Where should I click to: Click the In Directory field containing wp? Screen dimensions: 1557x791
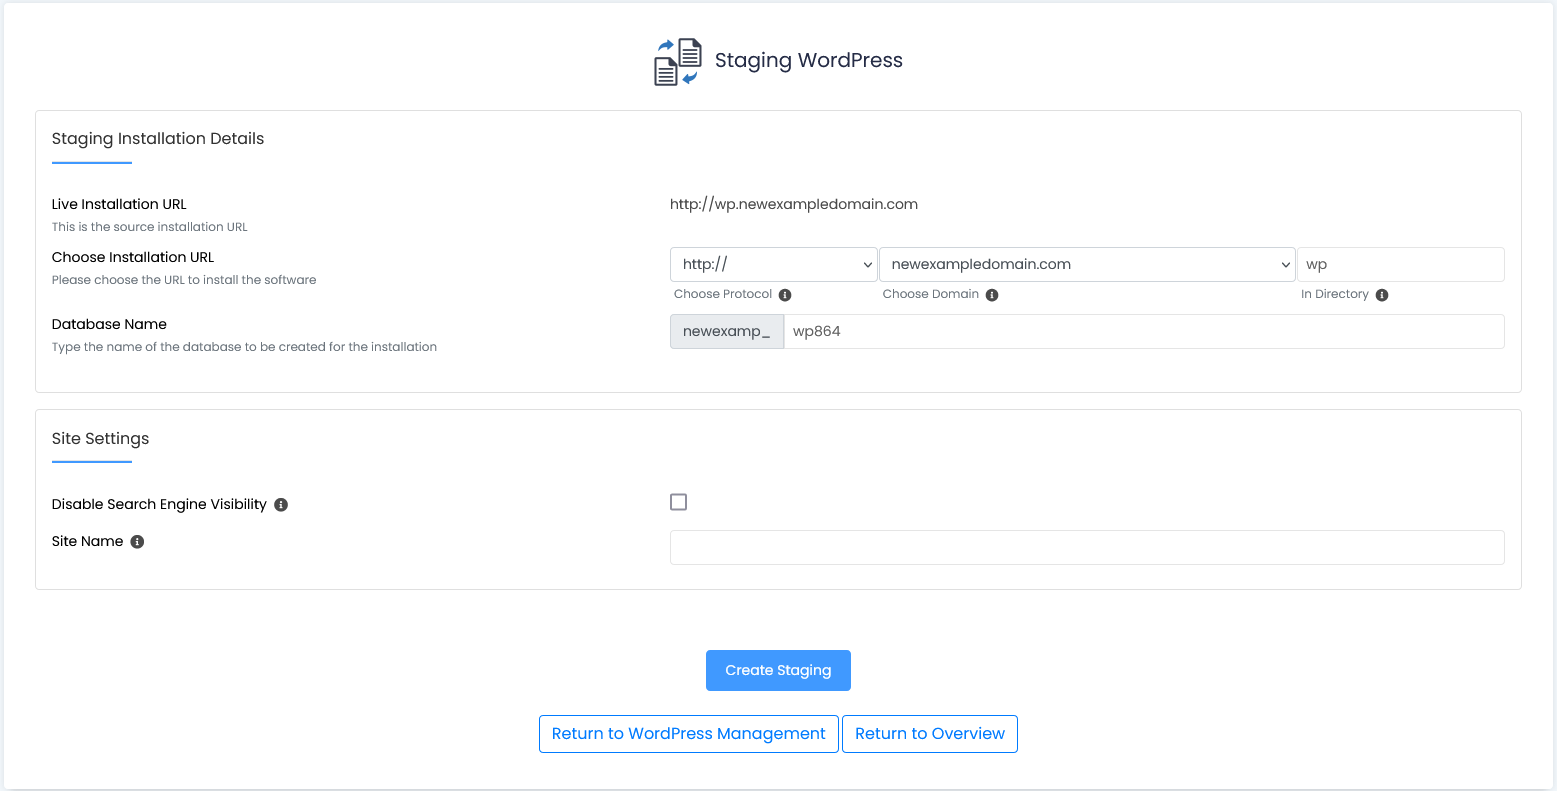[x=1401, y=265]
